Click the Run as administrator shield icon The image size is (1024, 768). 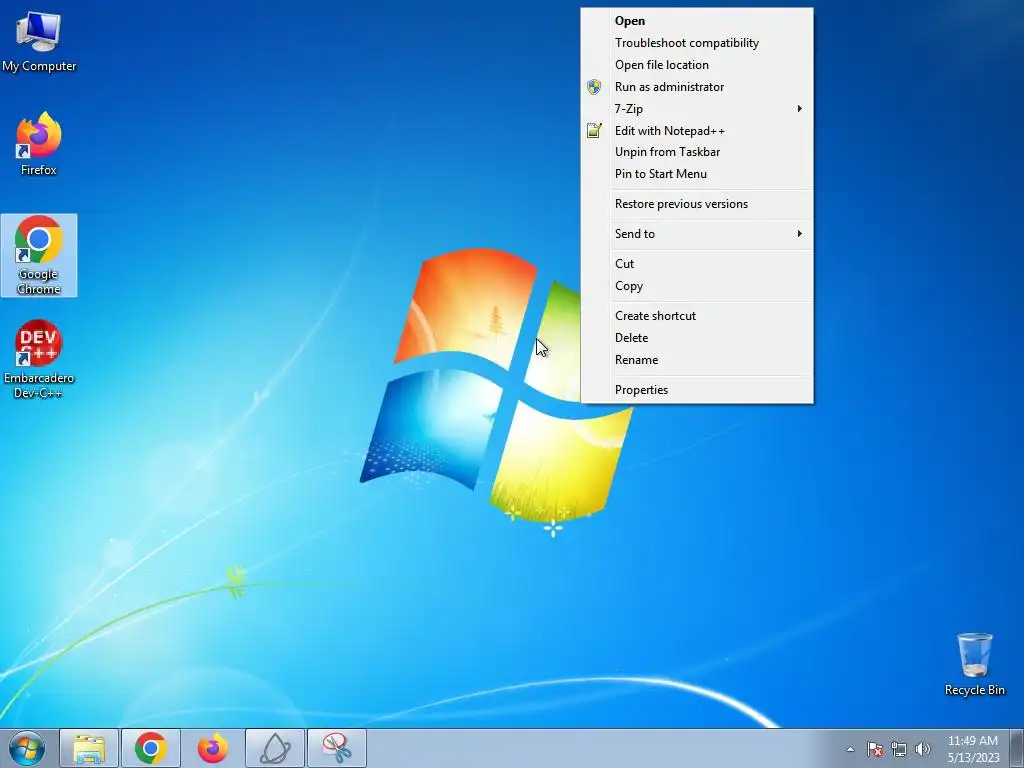594,87
